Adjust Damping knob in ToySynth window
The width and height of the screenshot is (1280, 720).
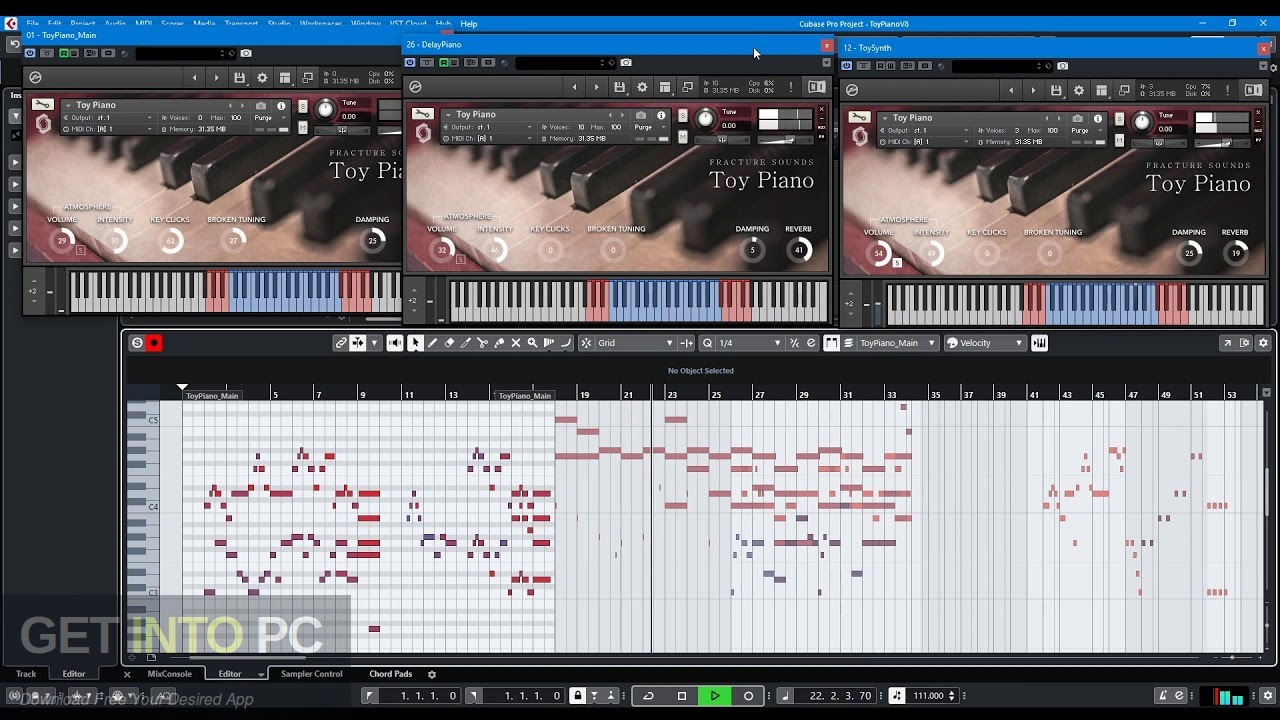[x=1189, y=253]
